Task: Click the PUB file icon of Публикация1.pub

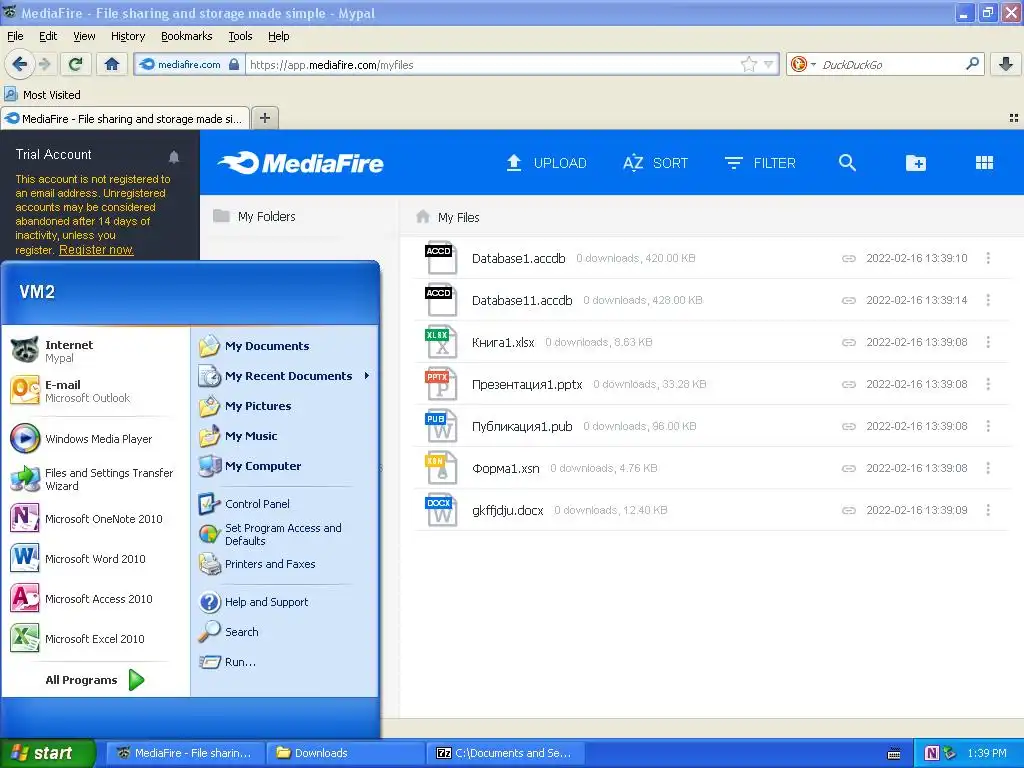Action: pyautogui.click(x=441, y=426)
